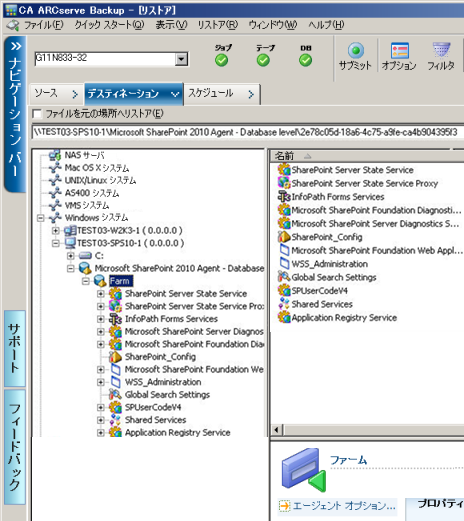Expand SPUserCodeV4 node in tree
Image resolution: width=464 pixels, height=521 pixels.
click(x=100, y=407)
